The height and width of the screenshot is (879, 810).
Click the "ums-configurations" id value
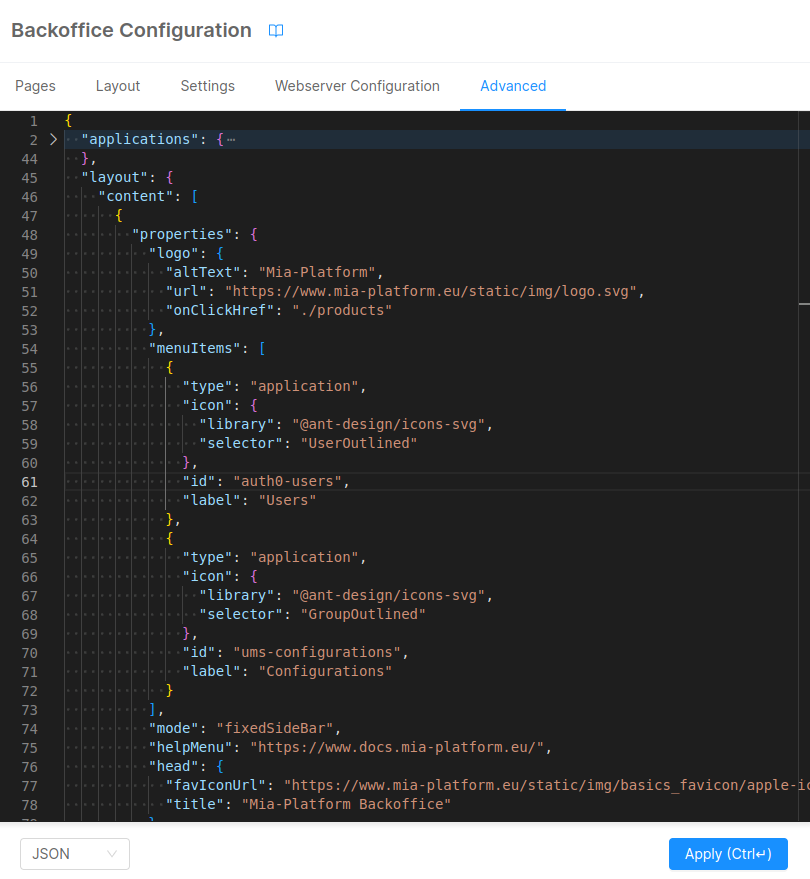[316, 652]
